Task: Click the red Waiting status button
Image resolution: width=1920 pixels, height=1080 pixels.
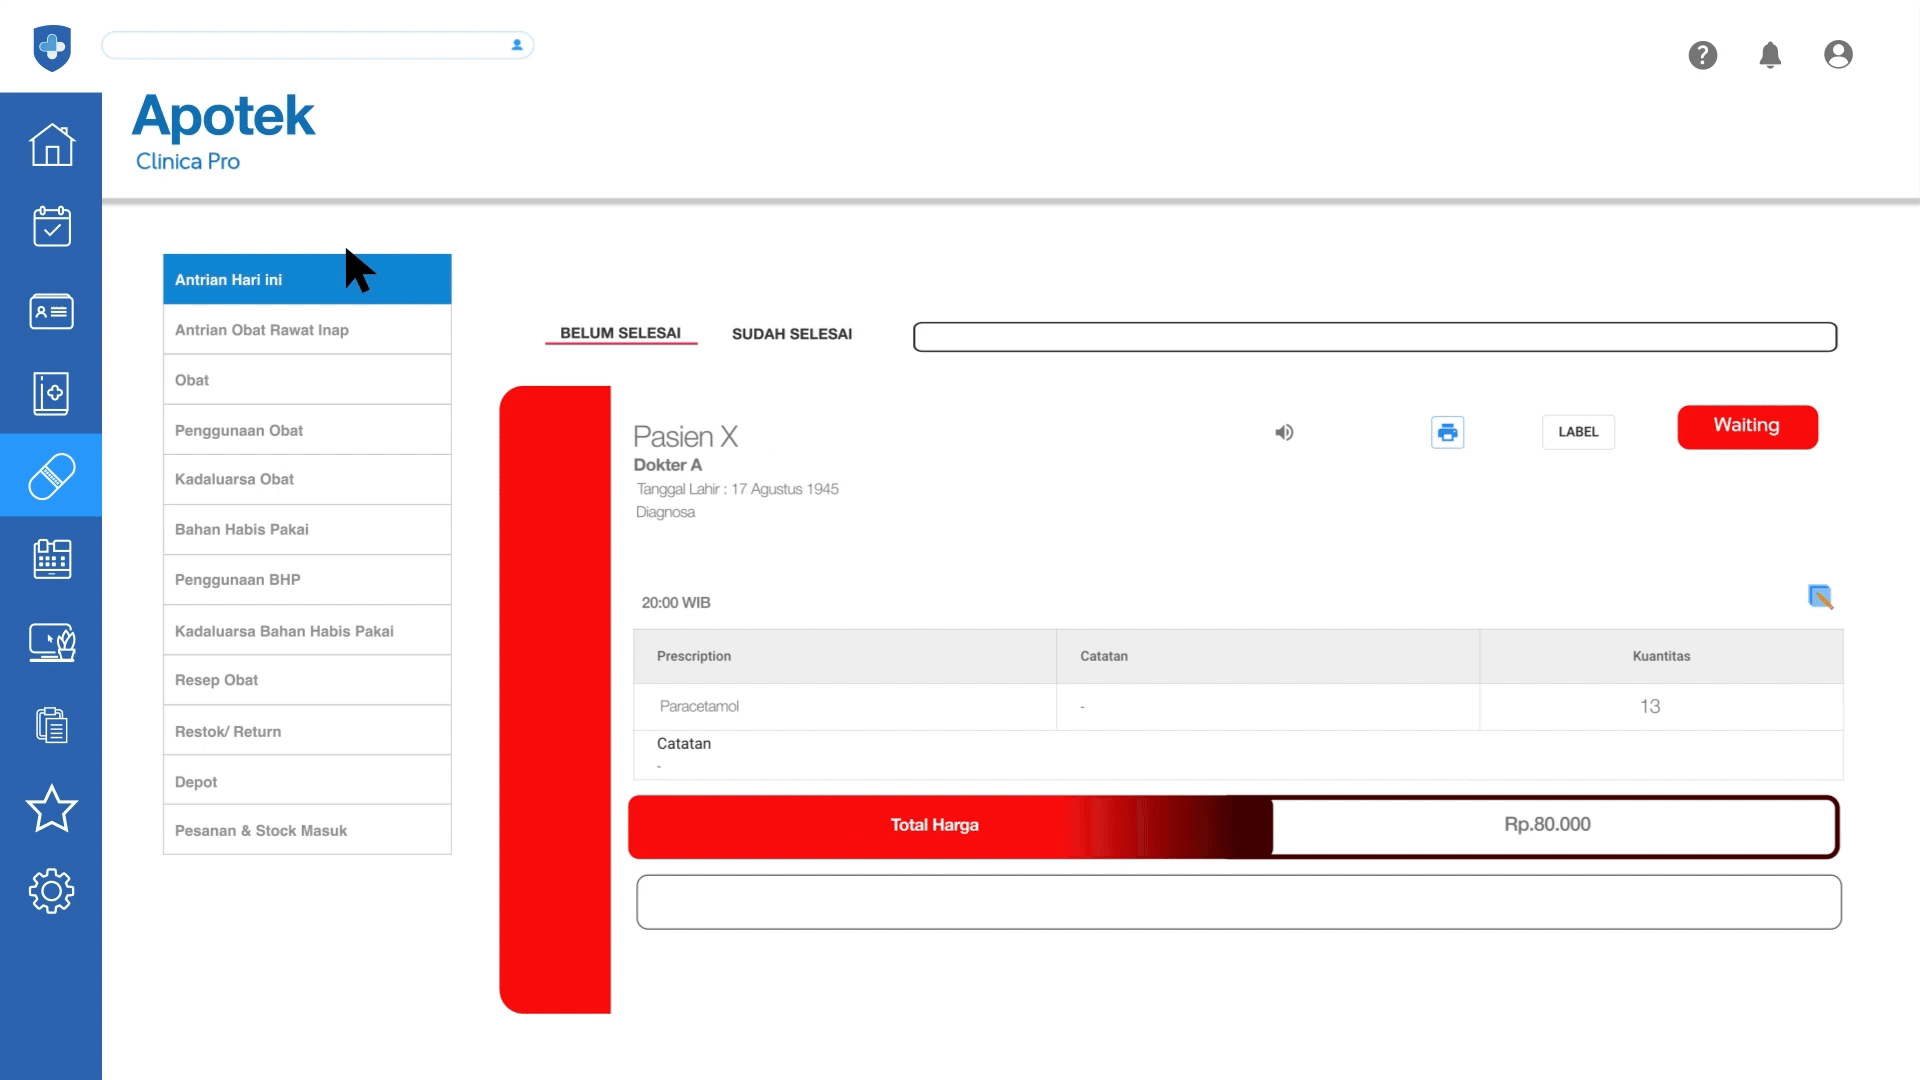Action: (x=1746, y=426)
